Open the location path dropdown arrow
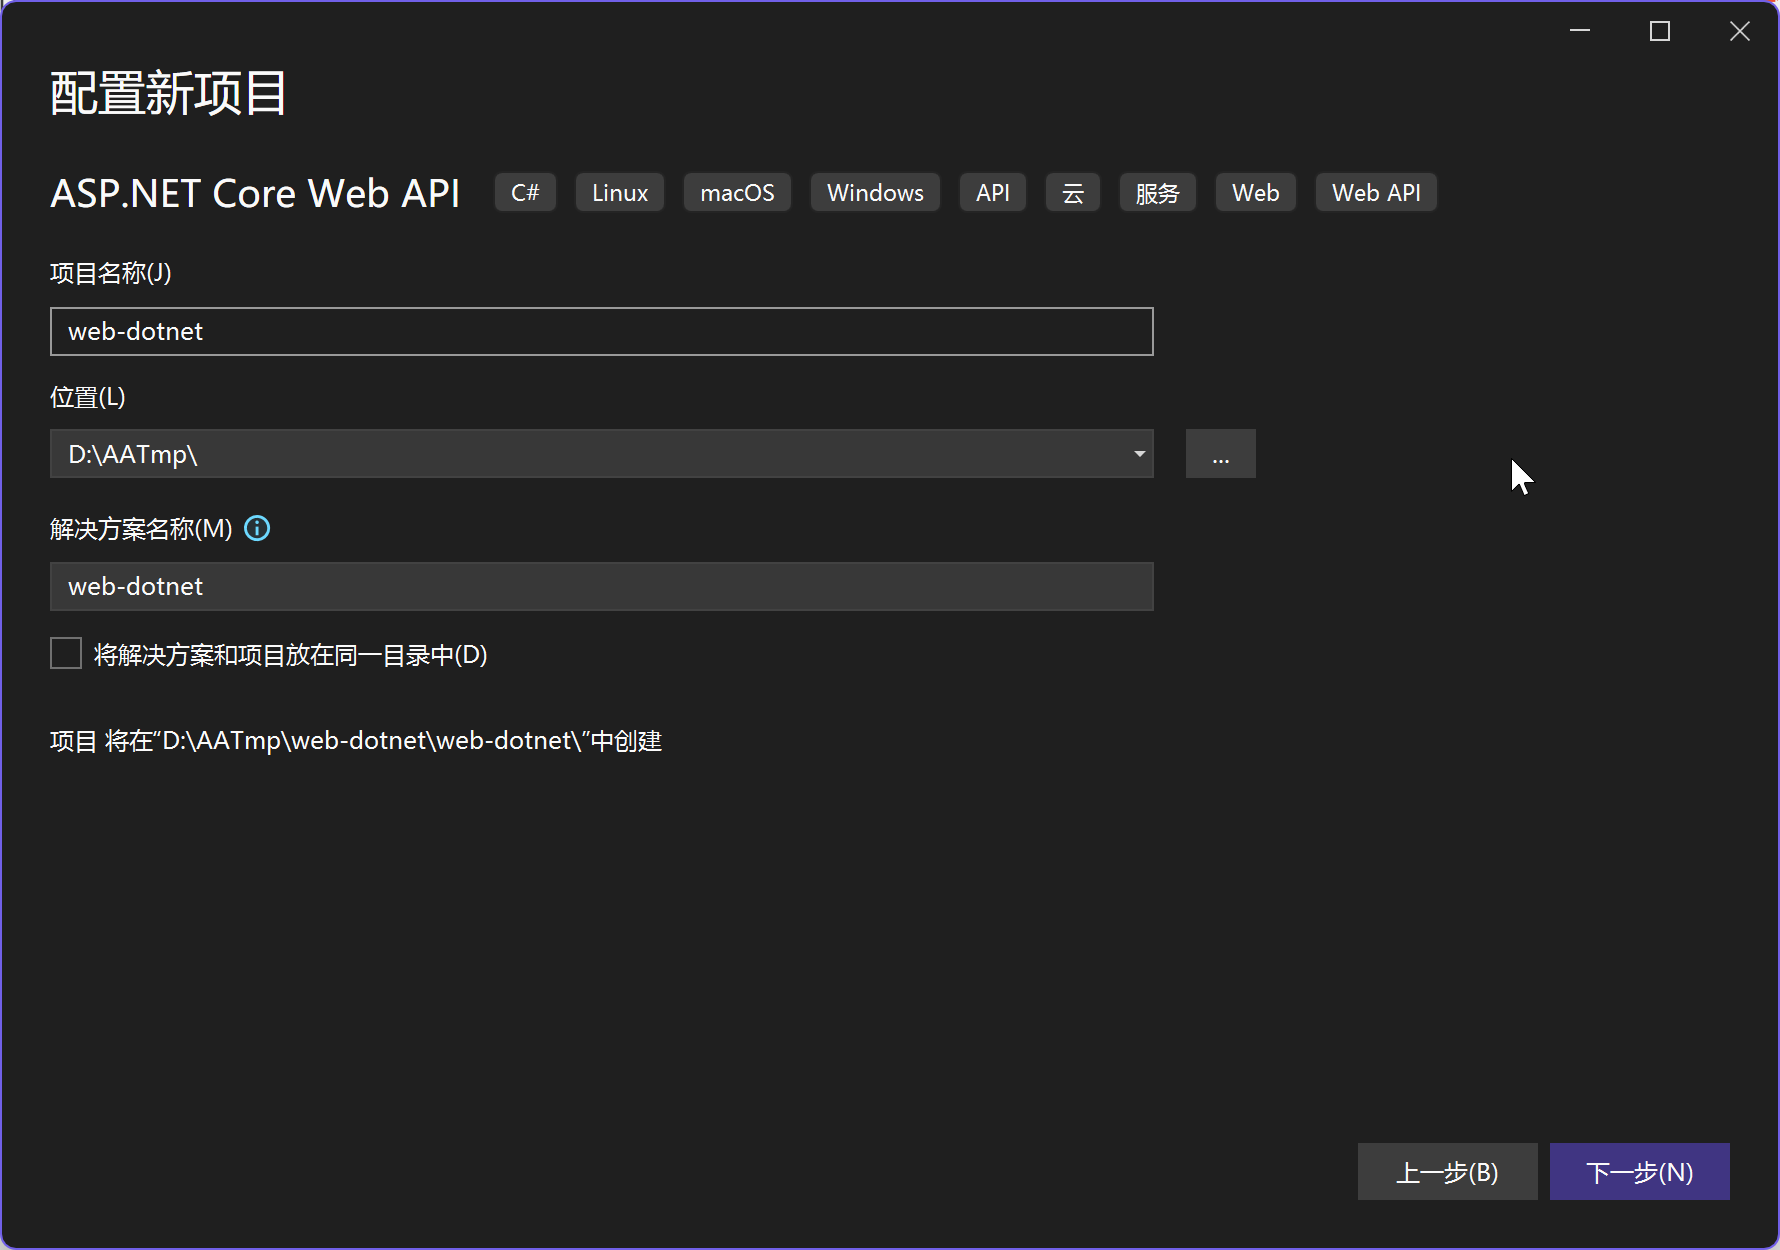The height and width of the screenshot is (1250, 1780). [x=1139, y=454]
